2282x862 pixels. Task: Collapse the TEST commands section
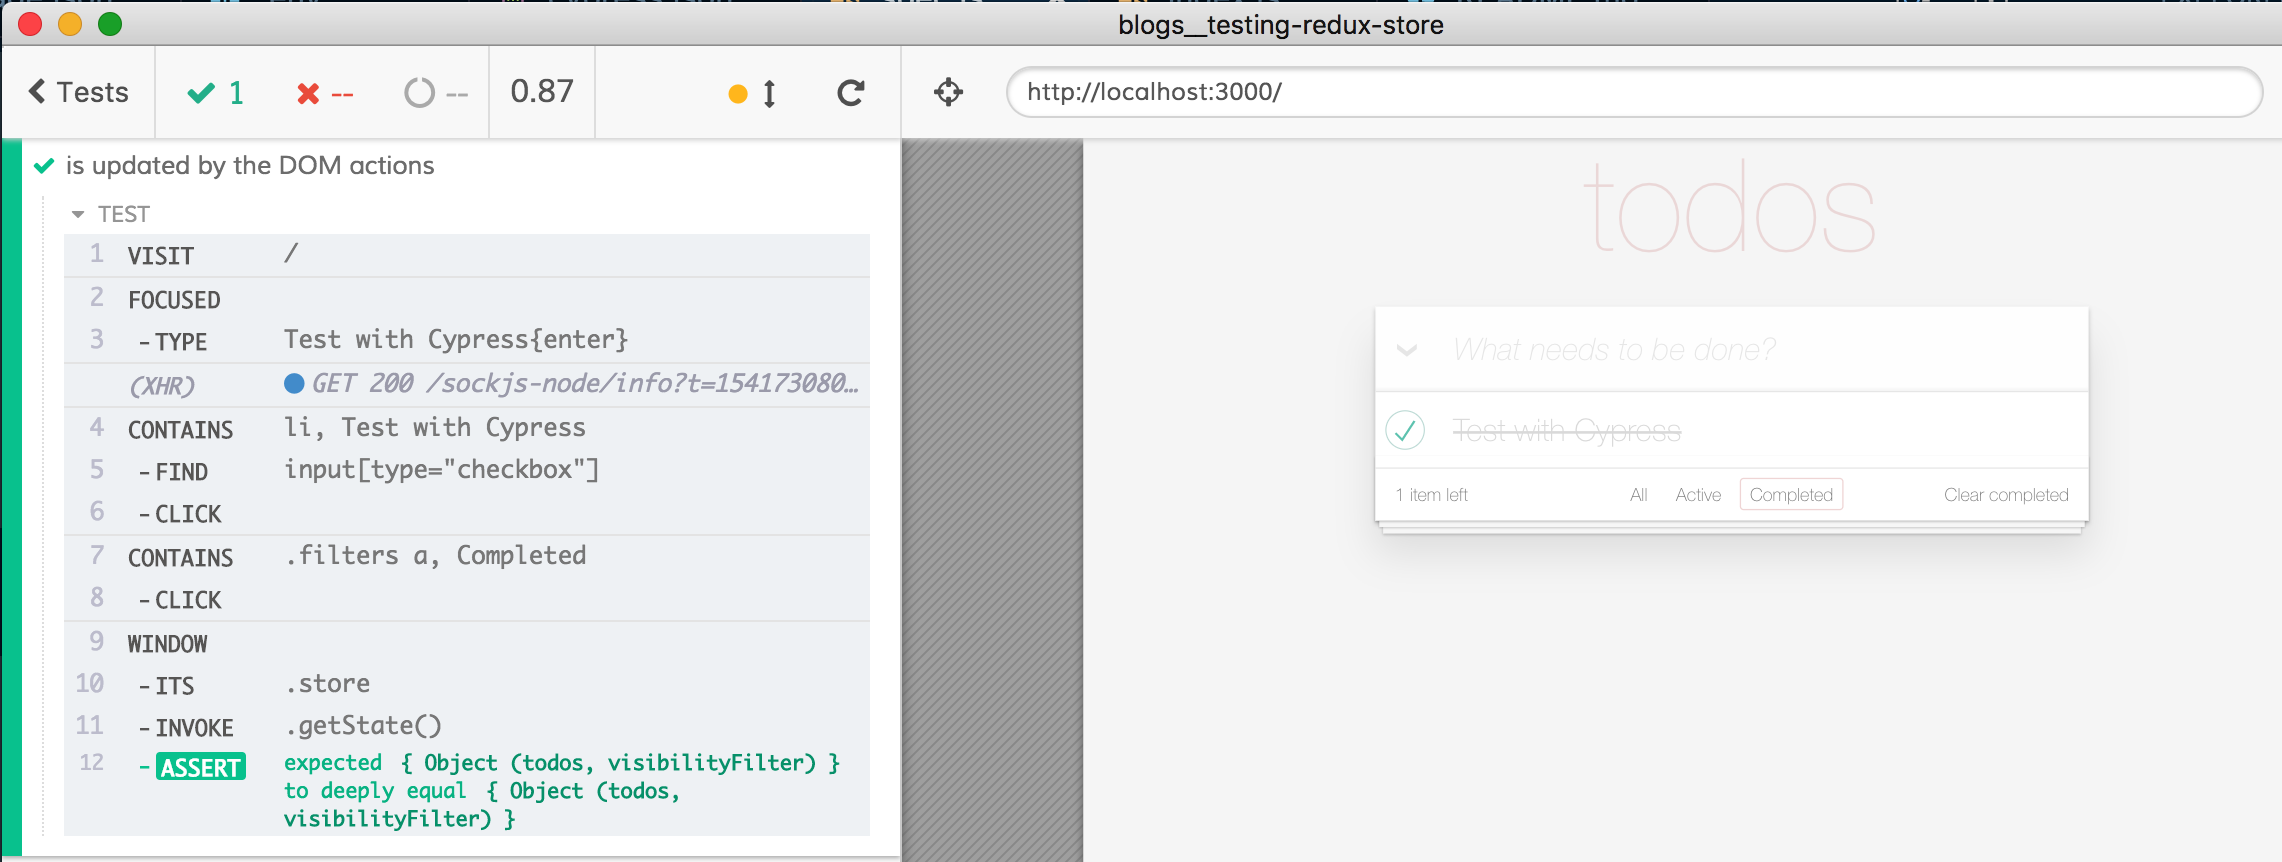pyautogui.click(x=111, y=214)
